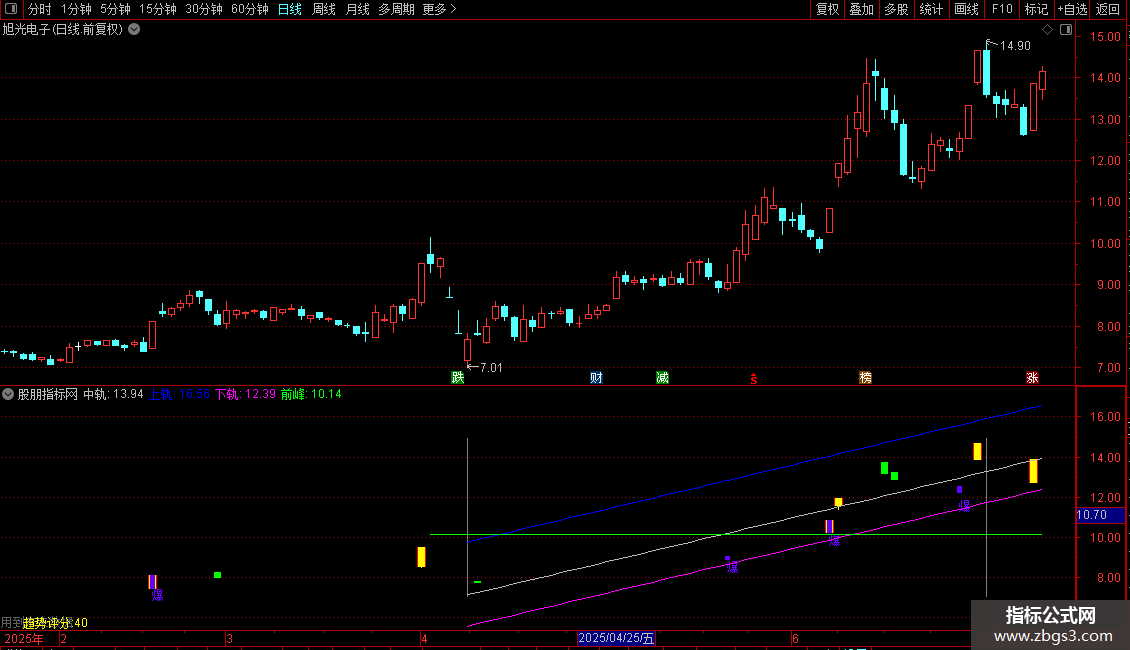This screenshot has height=650, width=1130.
Task: Click the 榜 event marker
Action: click(866, 378)
